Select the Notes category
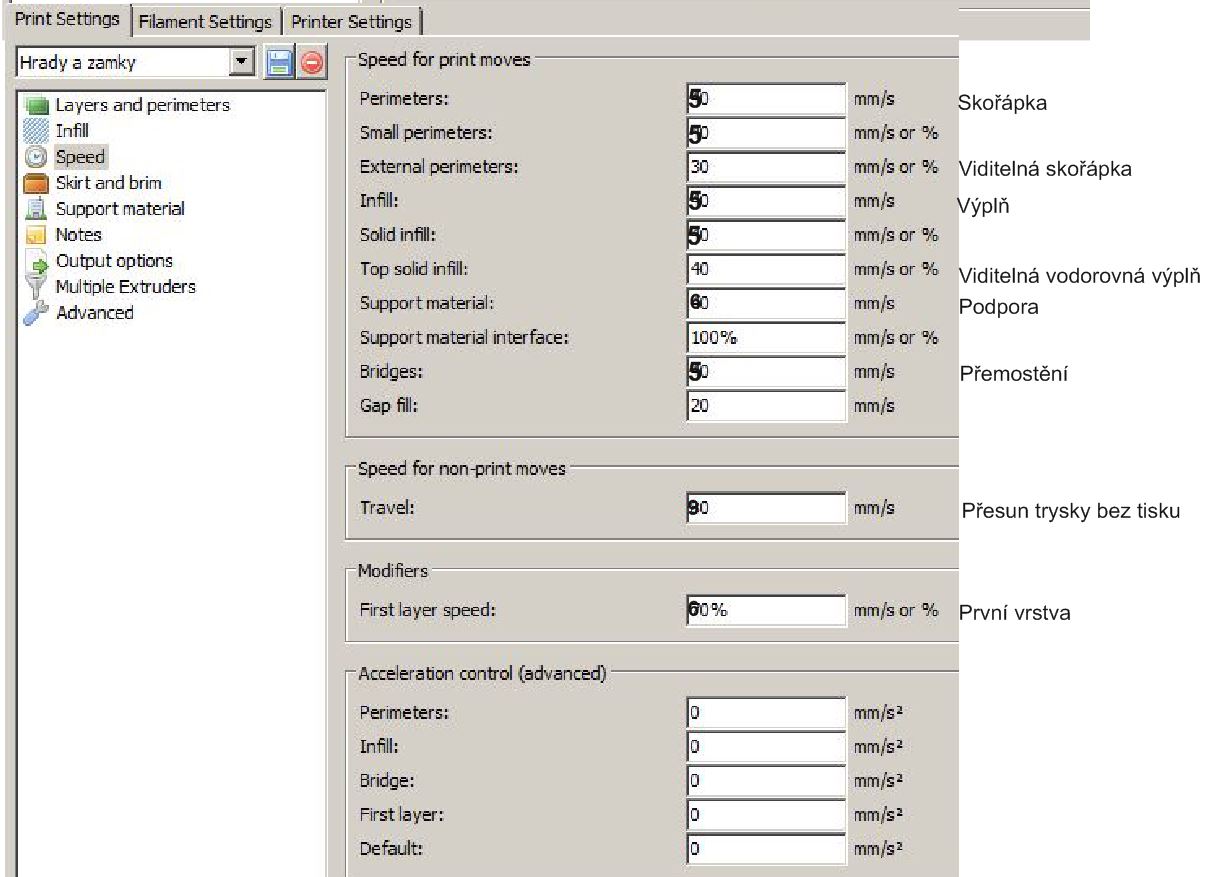 tap(78, 235)
